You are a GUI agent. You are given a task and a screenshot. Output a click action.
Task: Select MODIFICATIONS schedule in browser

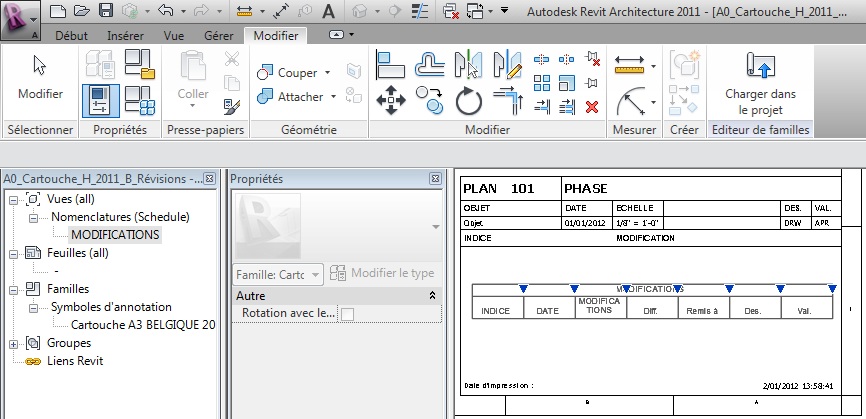[x=115, y=235]
